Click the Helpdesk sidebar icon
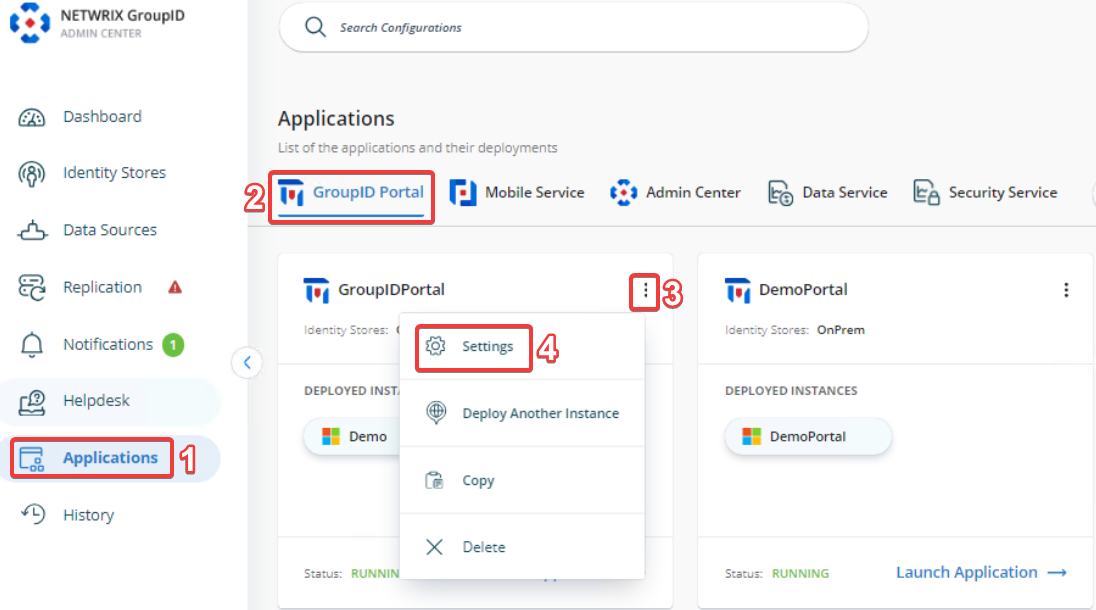This screenshot has height=610, width=1096. click(33, 402)
